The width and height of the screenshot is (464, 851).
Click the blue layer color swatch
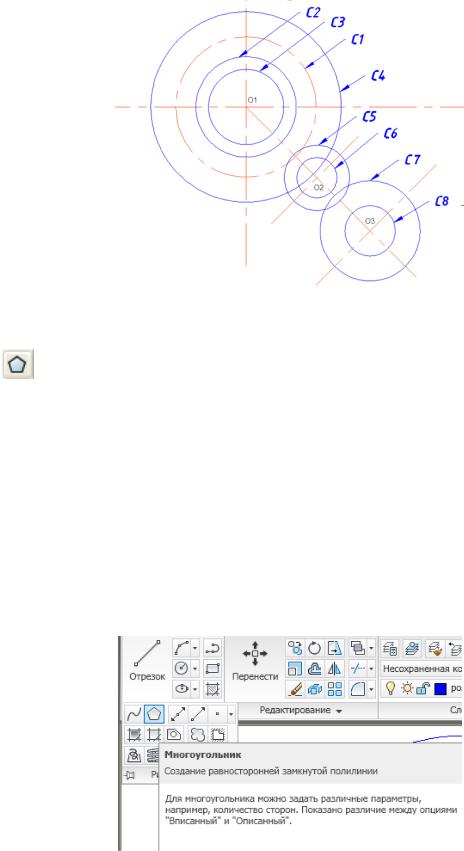point(440,689)
